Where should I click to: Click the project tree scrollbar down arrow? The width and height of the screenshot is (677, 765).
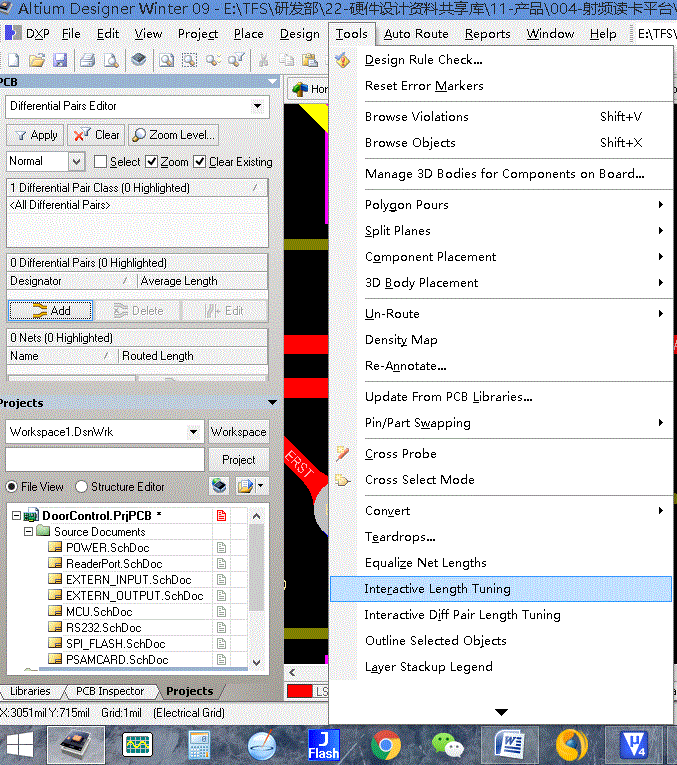257,662
